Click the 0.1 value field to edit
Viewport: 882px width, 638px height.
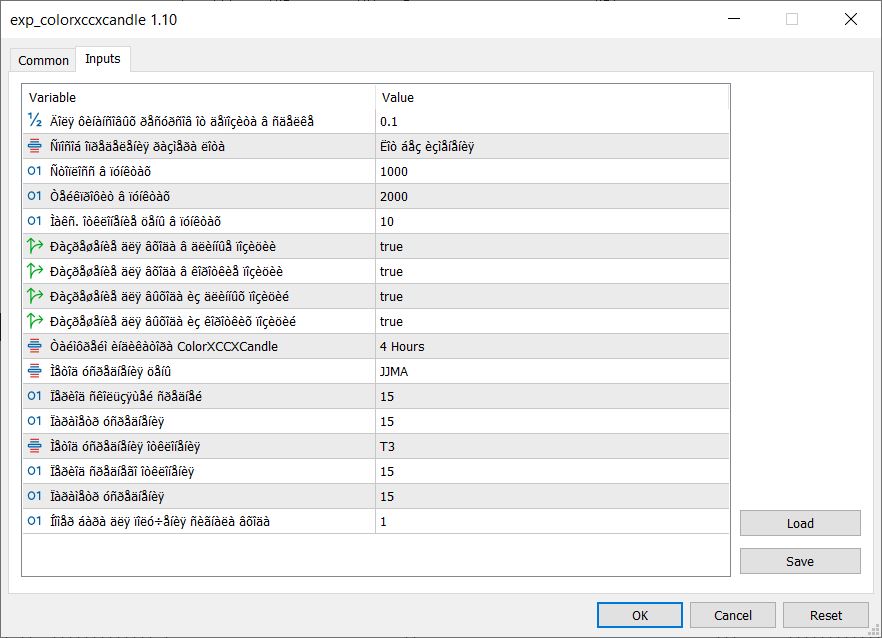pyautogui.click(x=550, y=121)
